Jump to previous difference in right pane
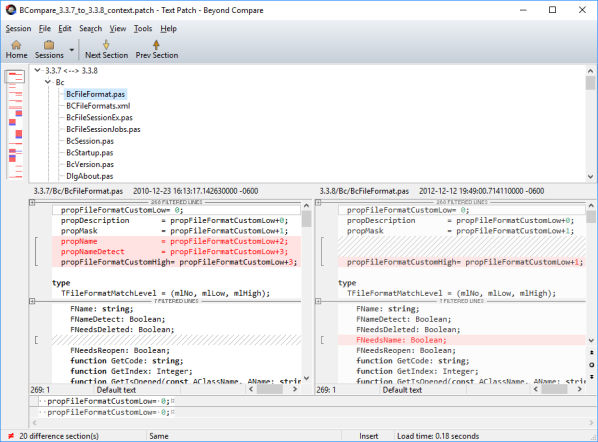The image size is (598, 442). point(592,352)
